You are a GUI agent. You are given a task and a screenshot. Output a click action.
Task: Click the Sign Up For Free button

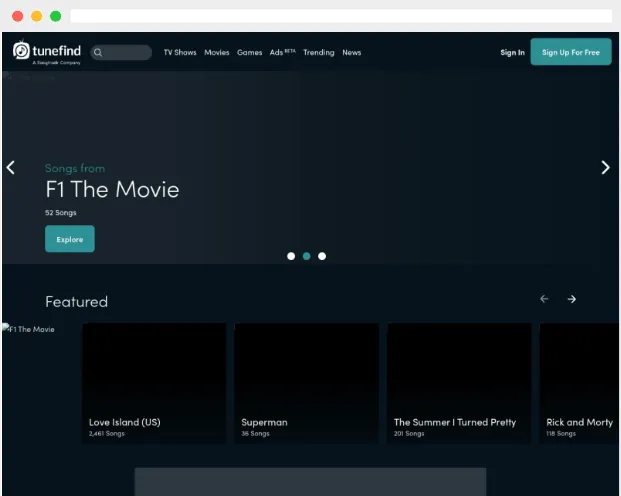[x=571, y=52]
